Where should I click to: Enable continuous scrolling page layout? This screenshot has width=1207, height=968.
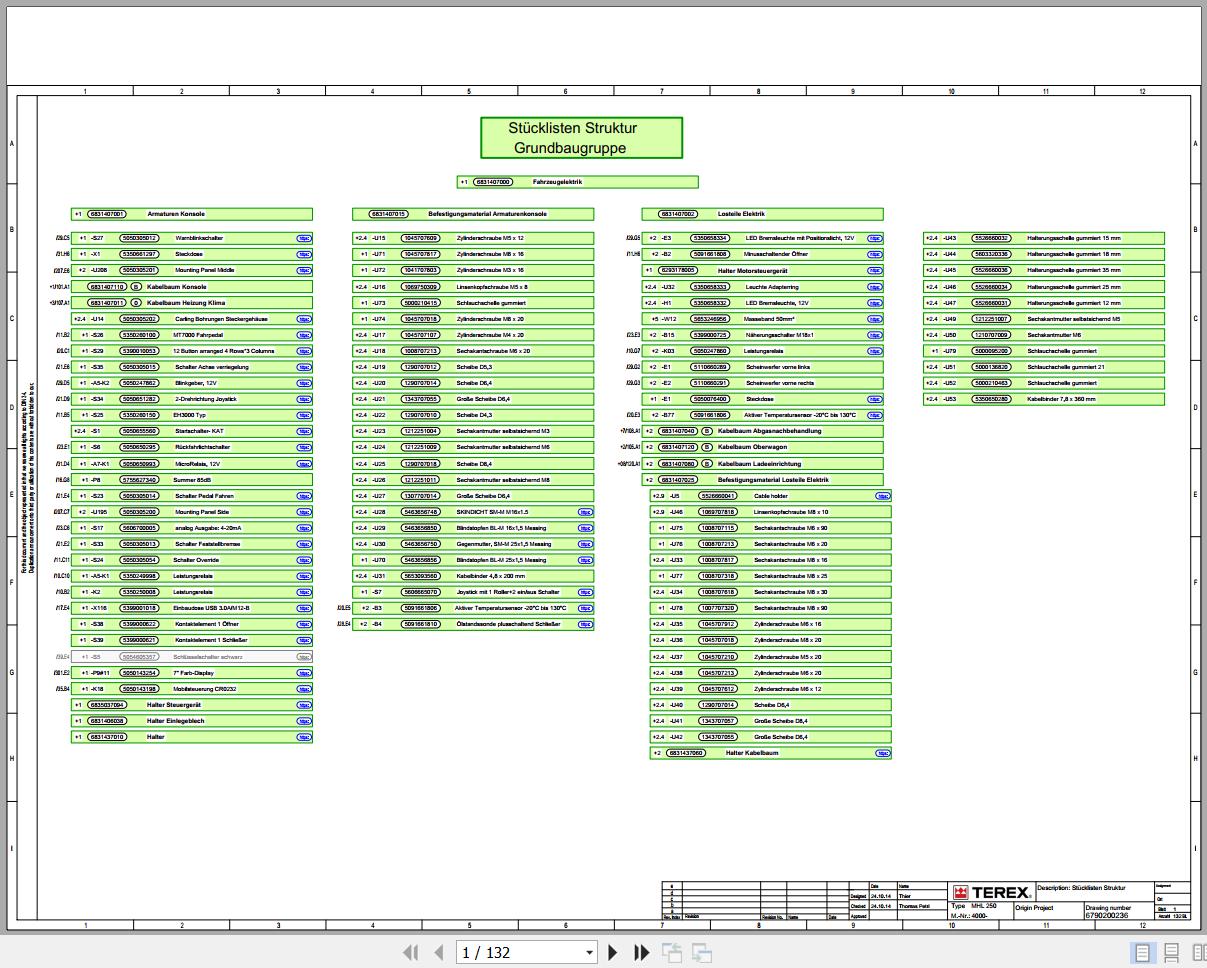[1171, 953]
